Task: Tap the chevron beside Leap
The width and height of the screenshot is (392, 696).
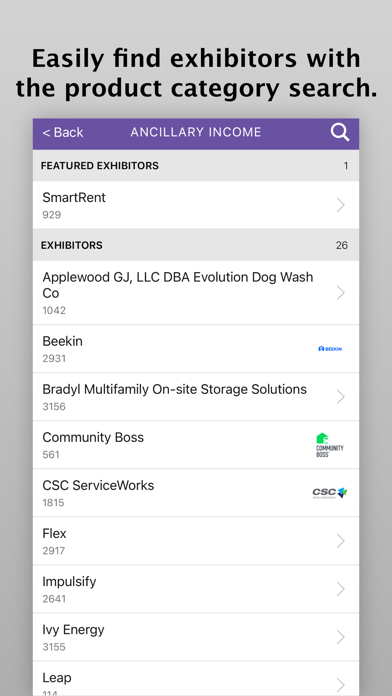Action: (x=341, y=684)
